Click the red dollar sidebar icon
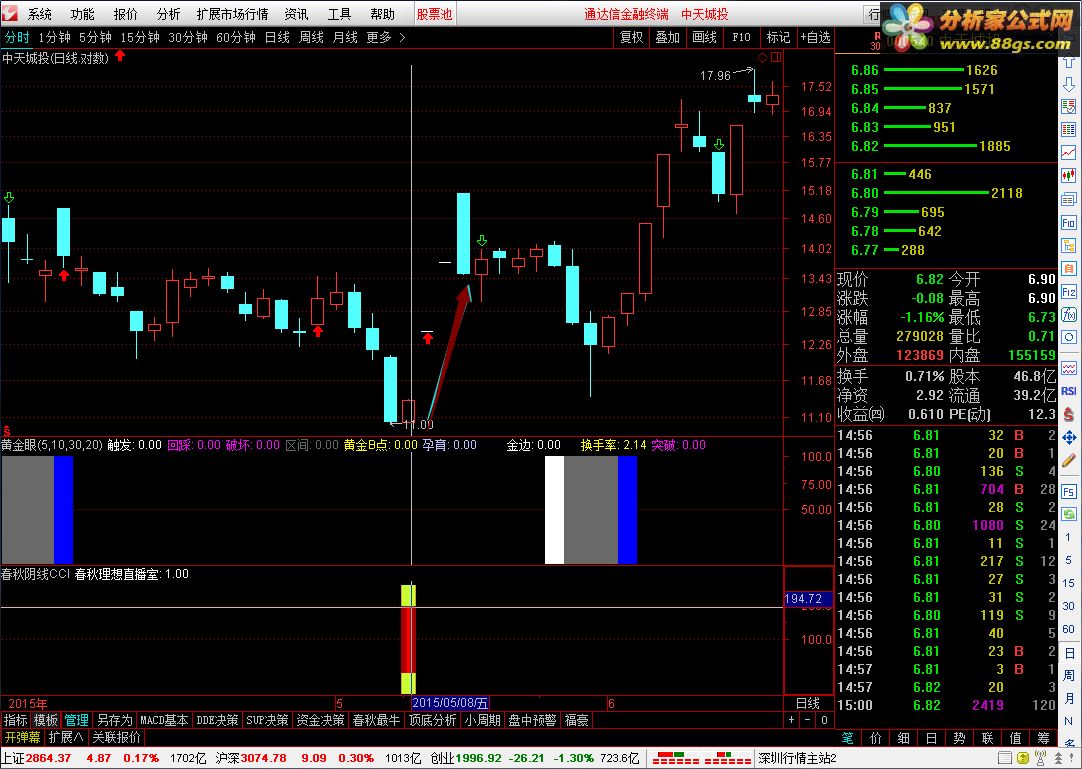 [1069, 414]
